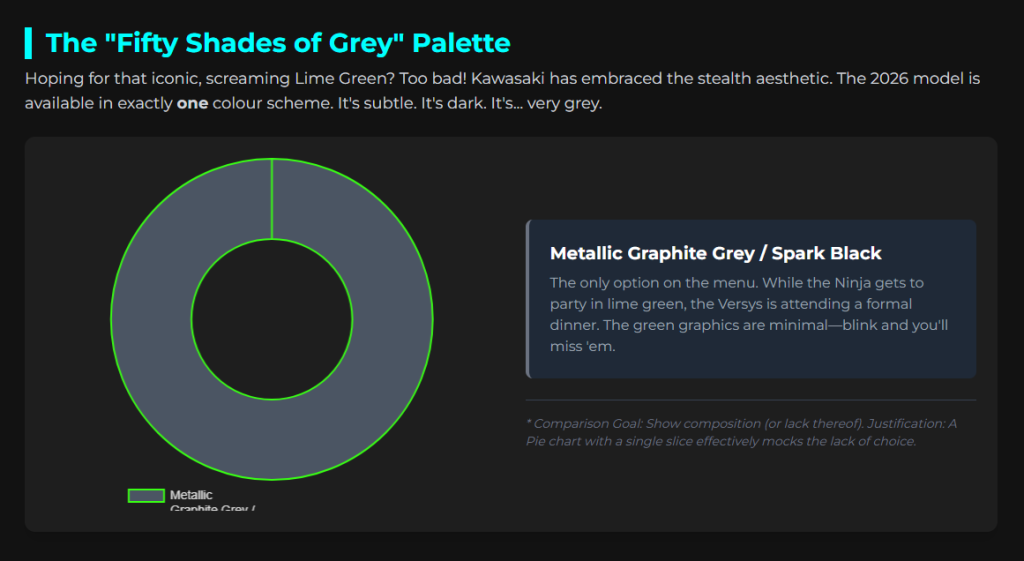The width and height of the screenshot is (1024, 561).
Task: Click the "Comparison Goal" footnote text
Action: pyautogui.click(x=741, y=432)
